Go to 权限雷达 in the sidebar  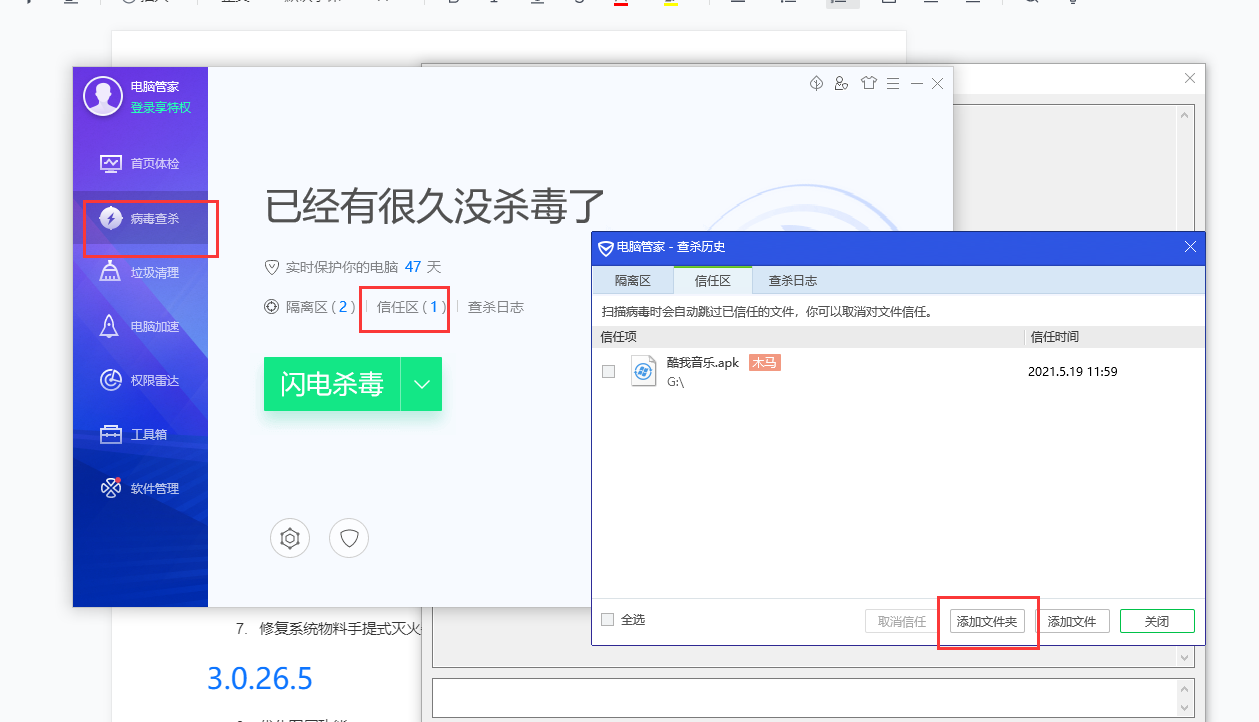pos(140,381)
